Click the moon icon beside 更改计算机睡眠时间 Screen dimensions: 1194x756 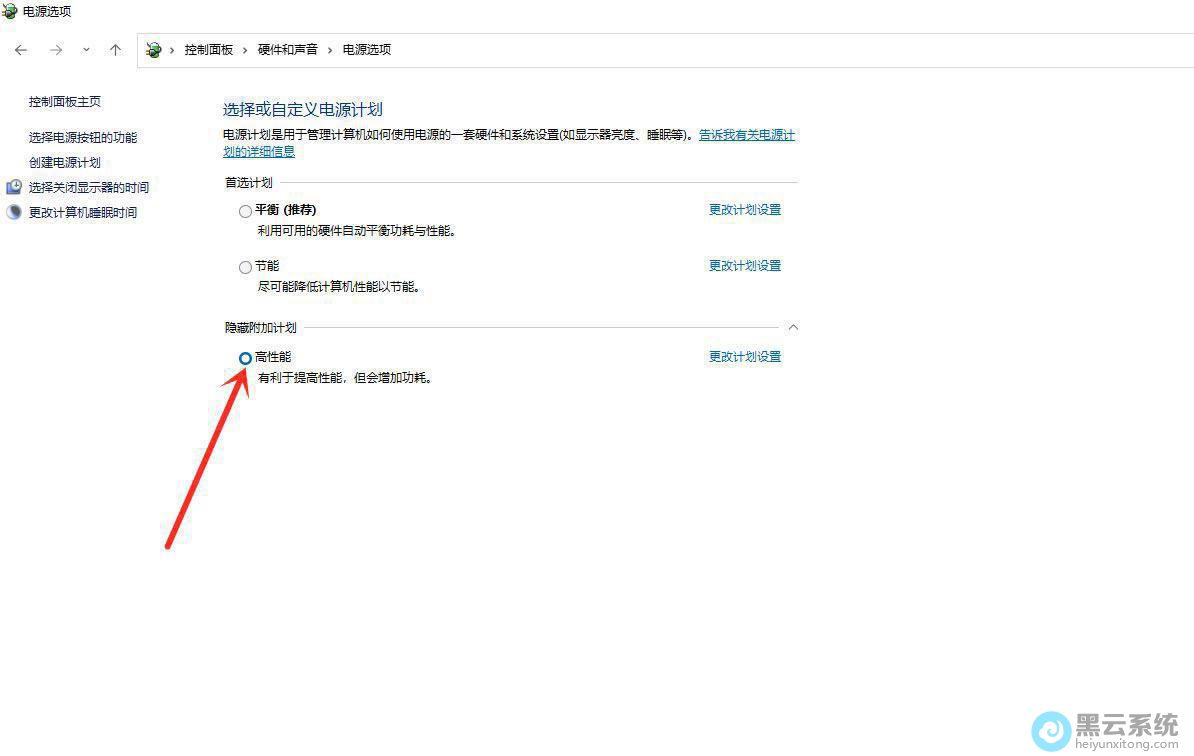tap(14, 213)
